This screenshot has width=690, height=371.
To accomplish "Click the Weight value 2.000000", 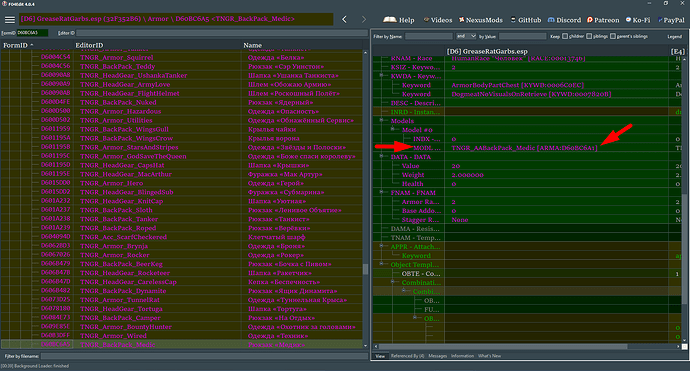I will coord(467,175).
